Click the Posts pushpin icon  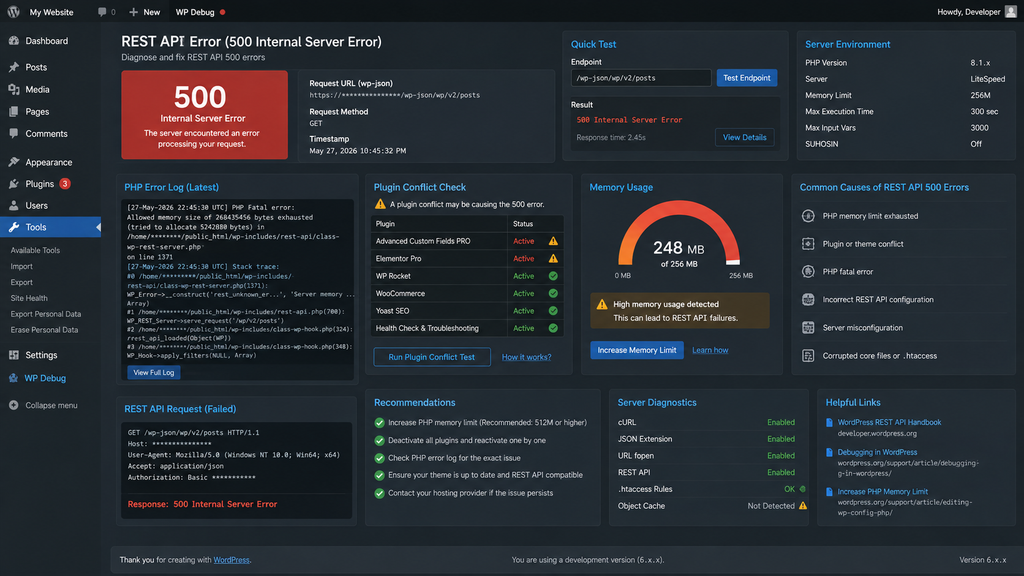pos(14,67)
